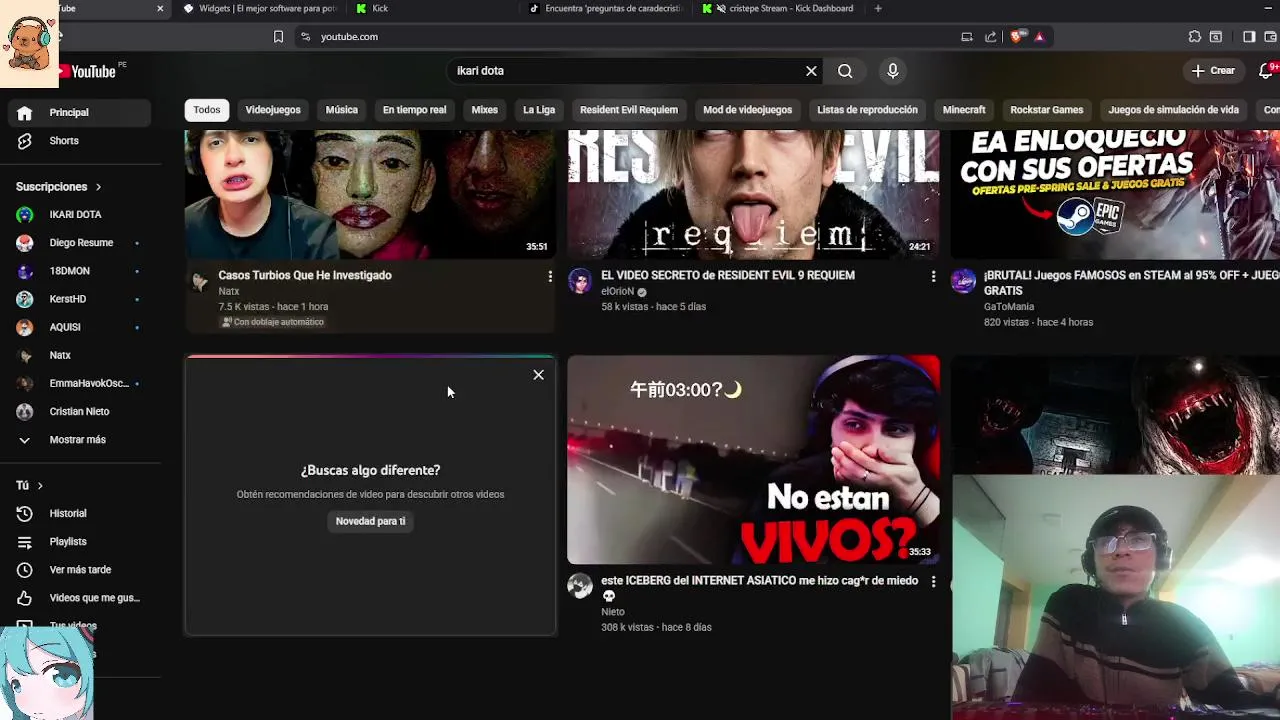
Task: Open the notifications bell
Action: coord(1266,71)
